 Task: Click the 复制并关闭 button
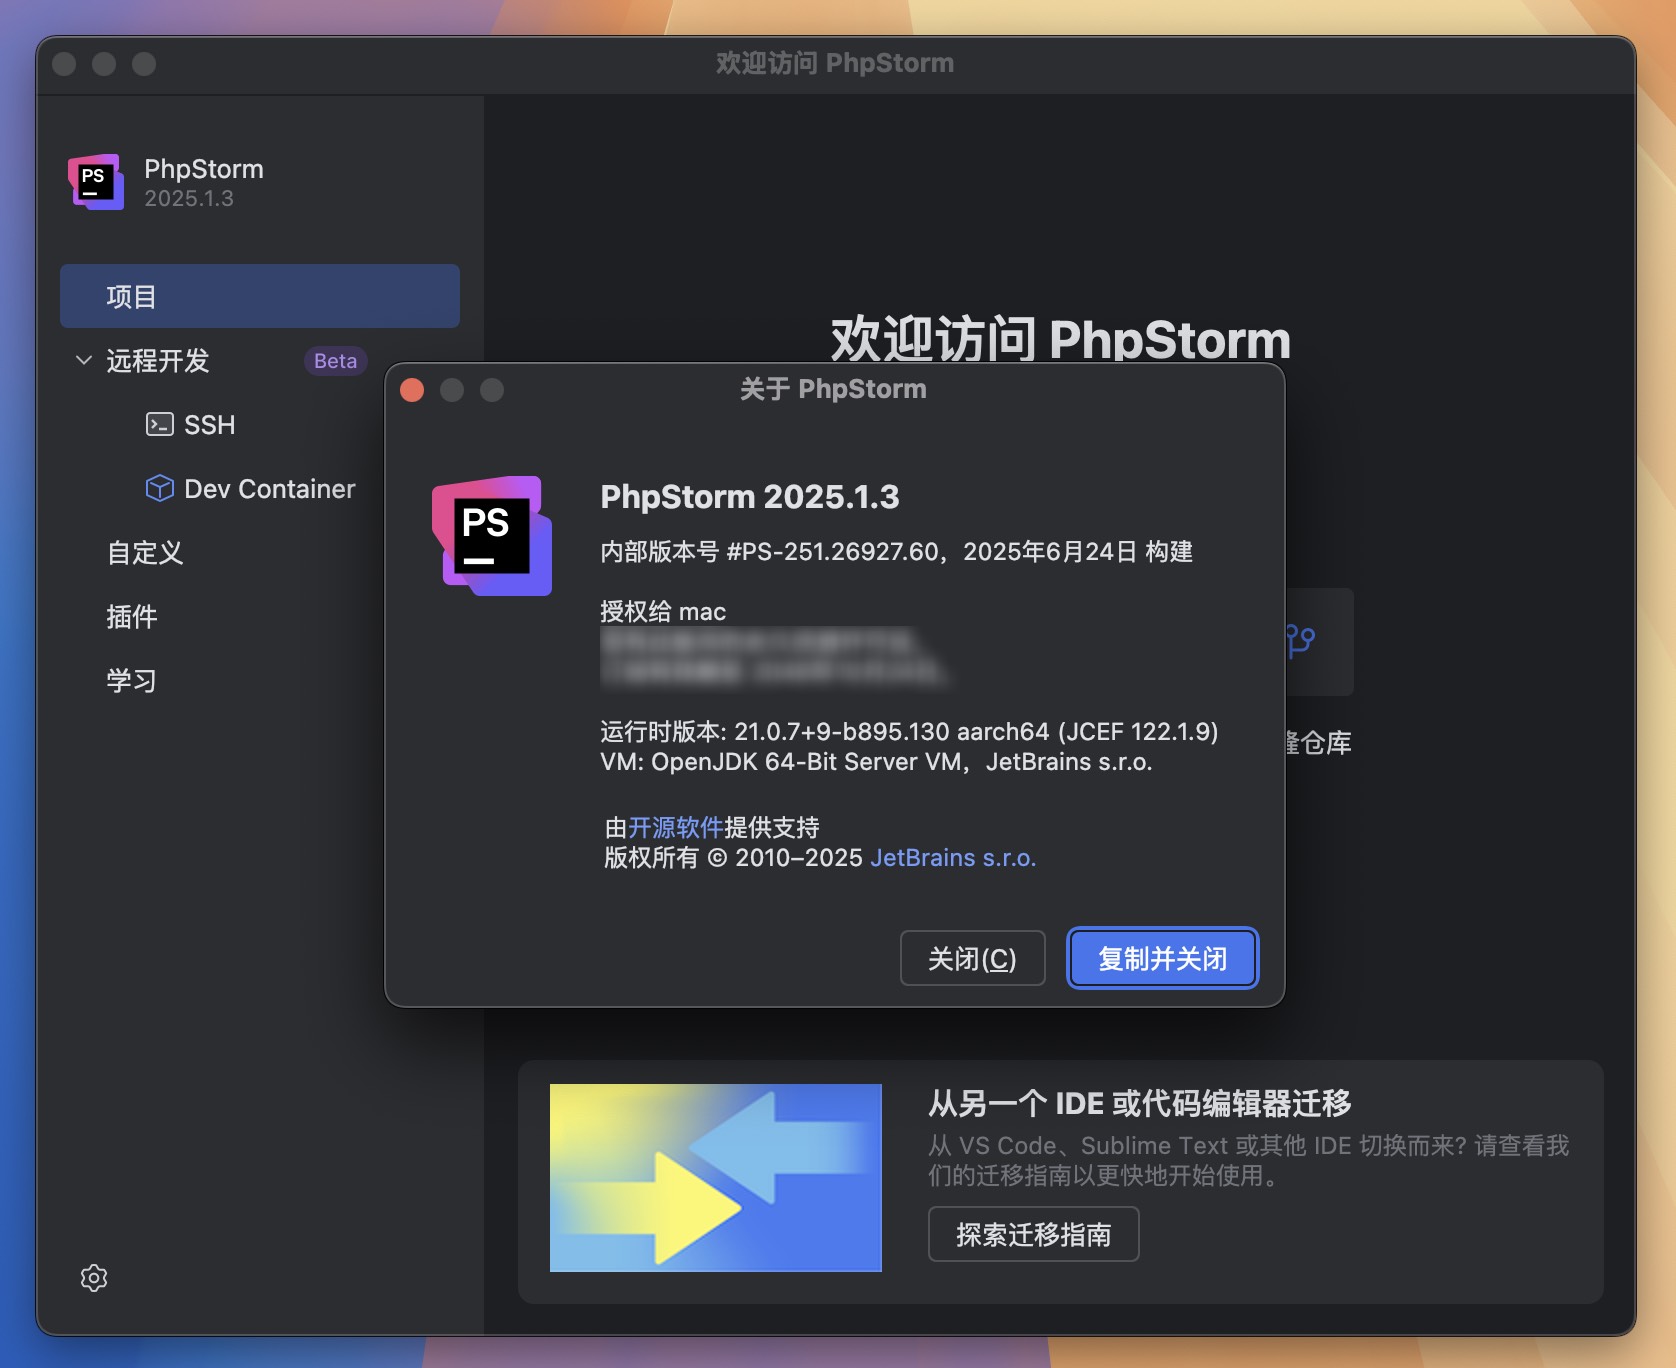pyautogui.click(x=1163, y=958)
